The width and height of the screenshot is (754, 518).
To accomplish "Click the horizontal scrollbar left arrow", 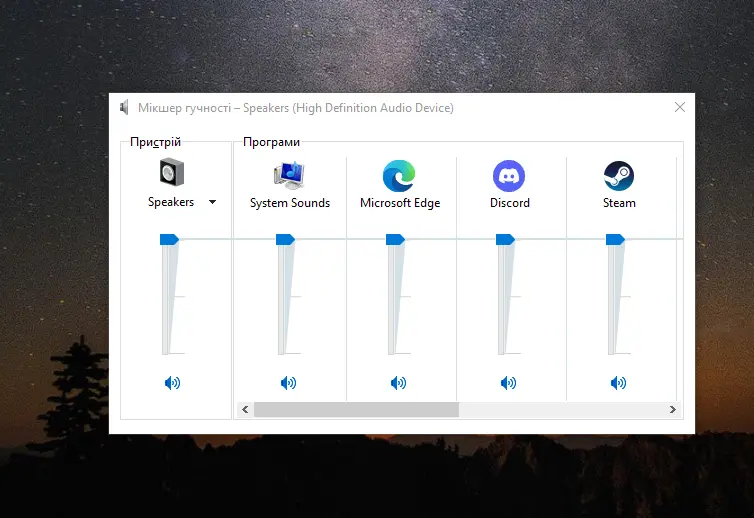I will [x=243, y=409].
